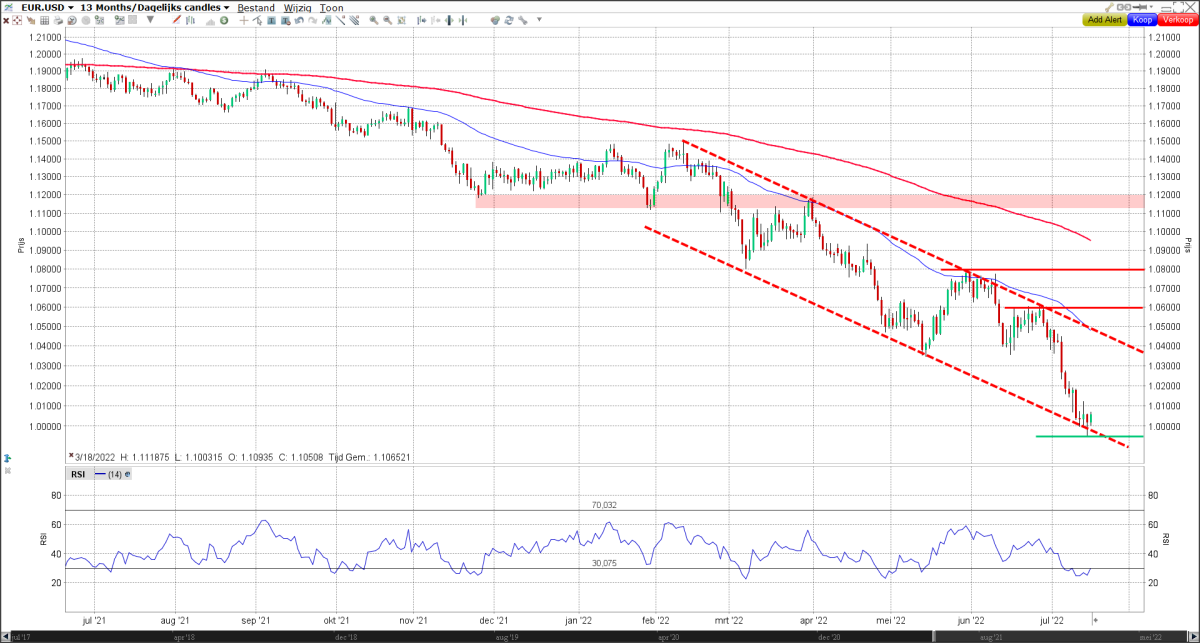The image size is (1200, 643).
Task: Click the Add Alert button
Action: (x=1104, y=20)
